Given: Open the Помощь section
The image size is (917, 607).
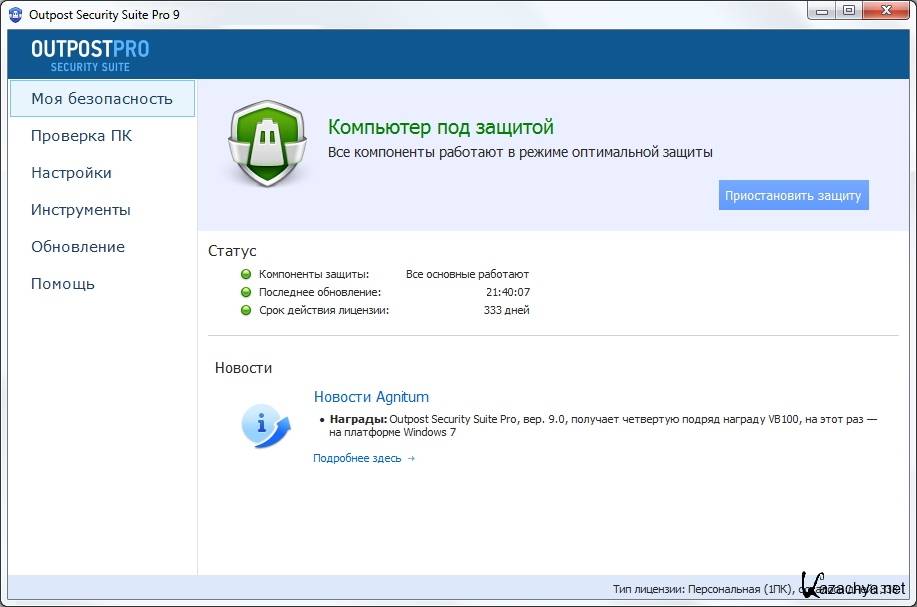Looking at the screenshot, I should coord(63,284).
